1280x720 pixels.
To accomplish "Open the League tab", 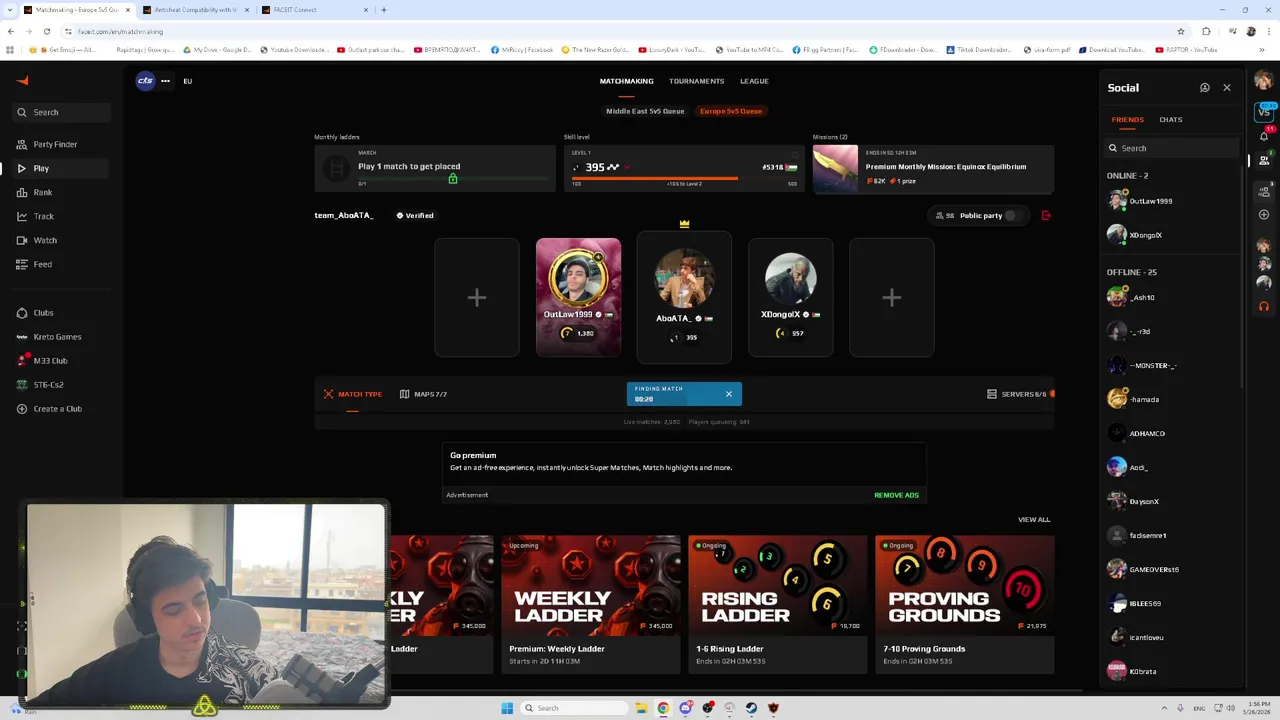I will coord(754,81).
